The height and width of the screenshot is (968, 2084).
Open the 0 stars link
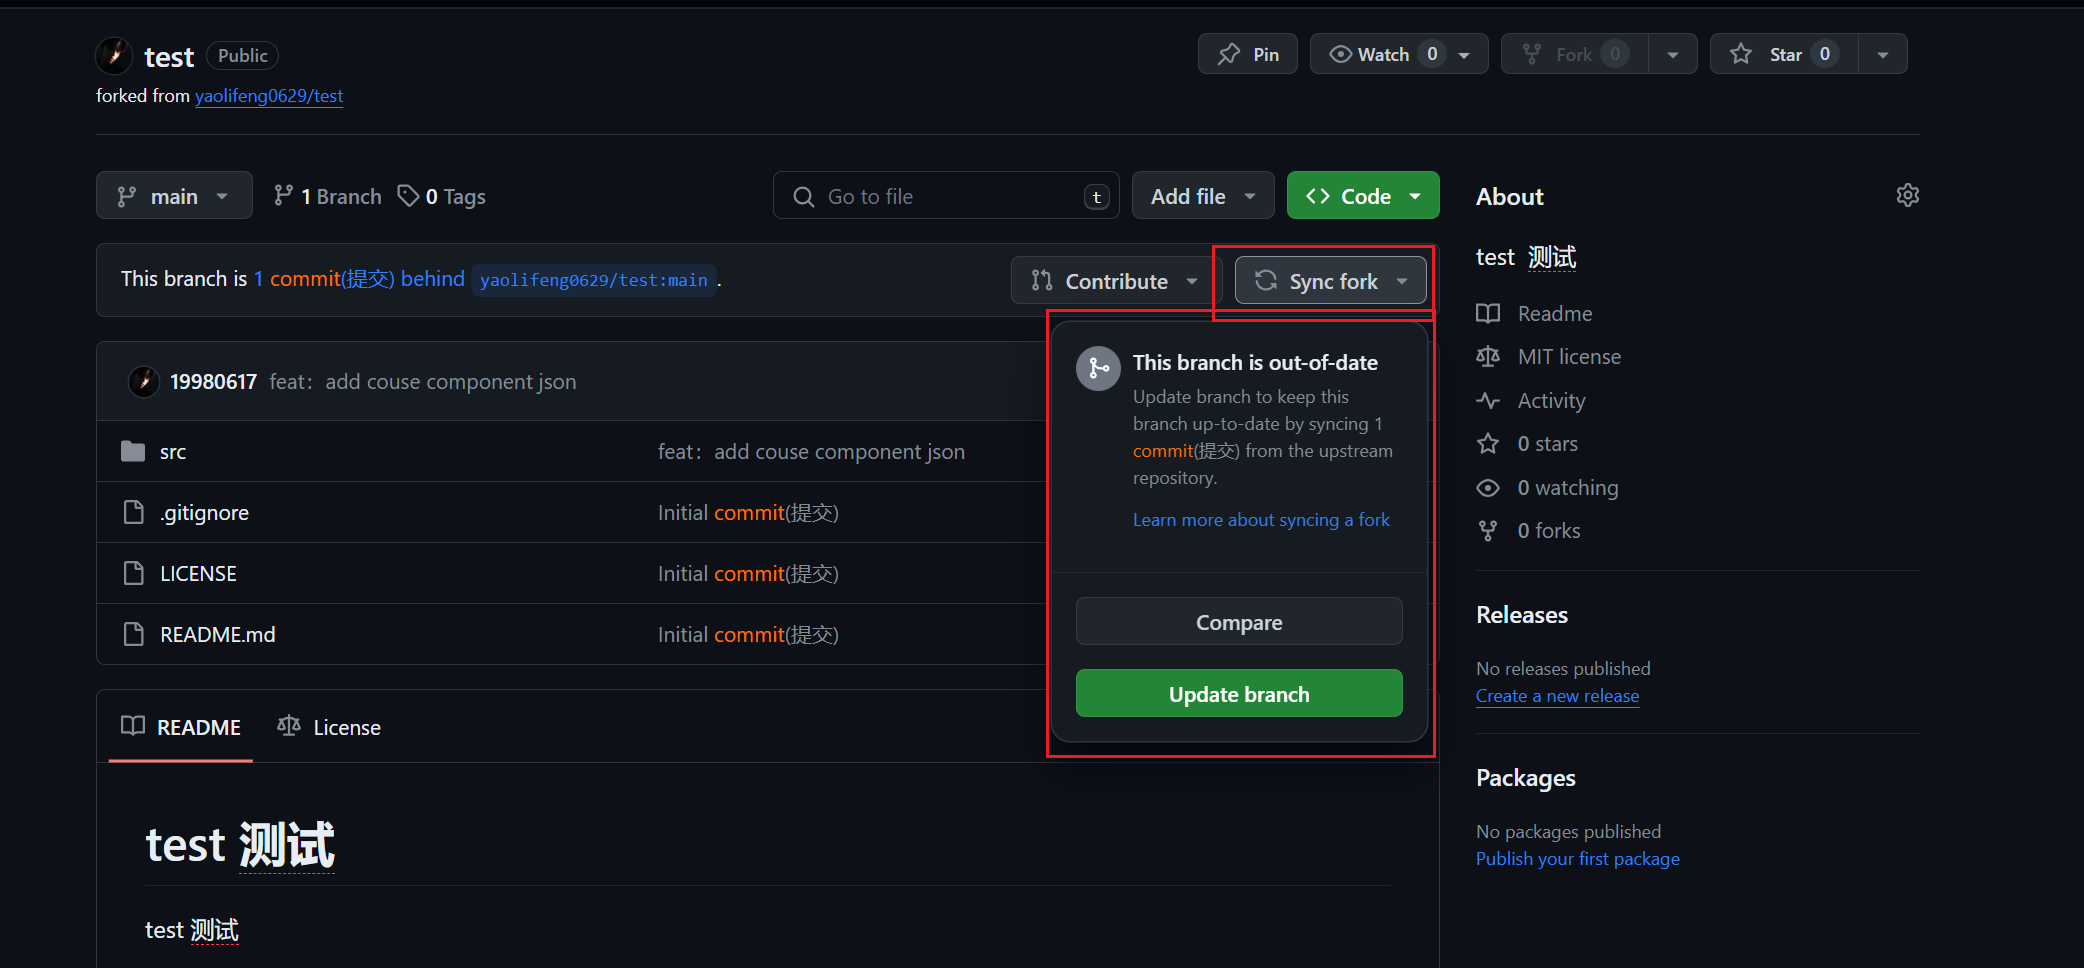pyautogui.click(x=1547, y=444)
